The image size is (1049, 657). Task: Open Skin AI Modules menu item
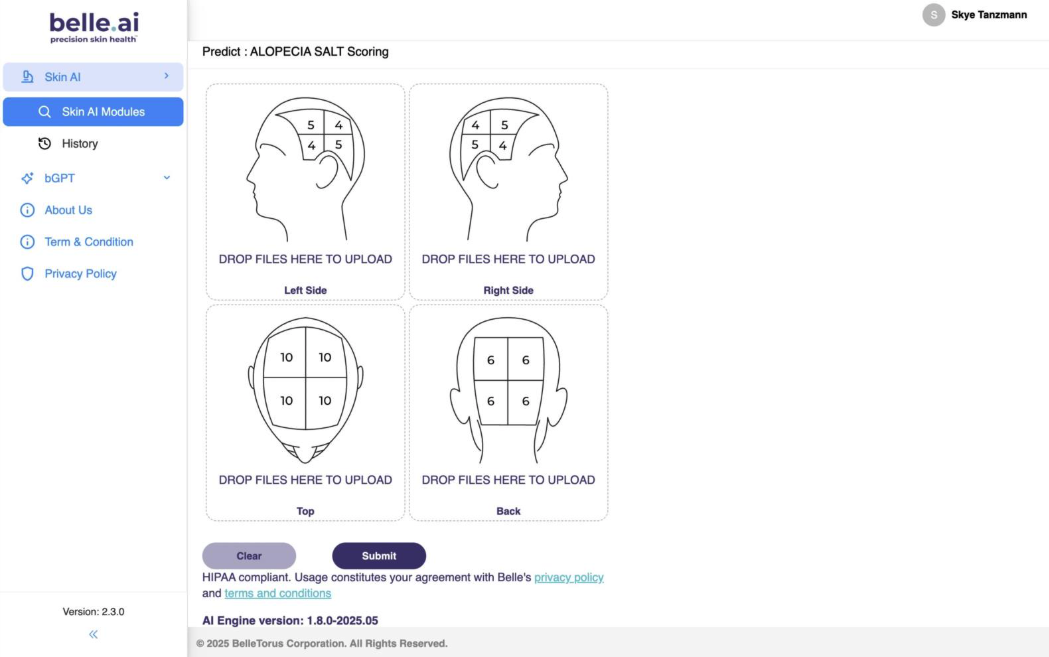(x=103, y=112)
